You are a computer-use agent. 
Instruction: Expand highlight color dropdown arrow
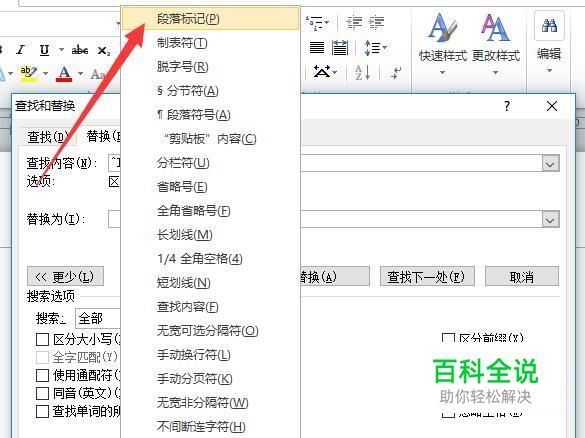pos(46,73)
